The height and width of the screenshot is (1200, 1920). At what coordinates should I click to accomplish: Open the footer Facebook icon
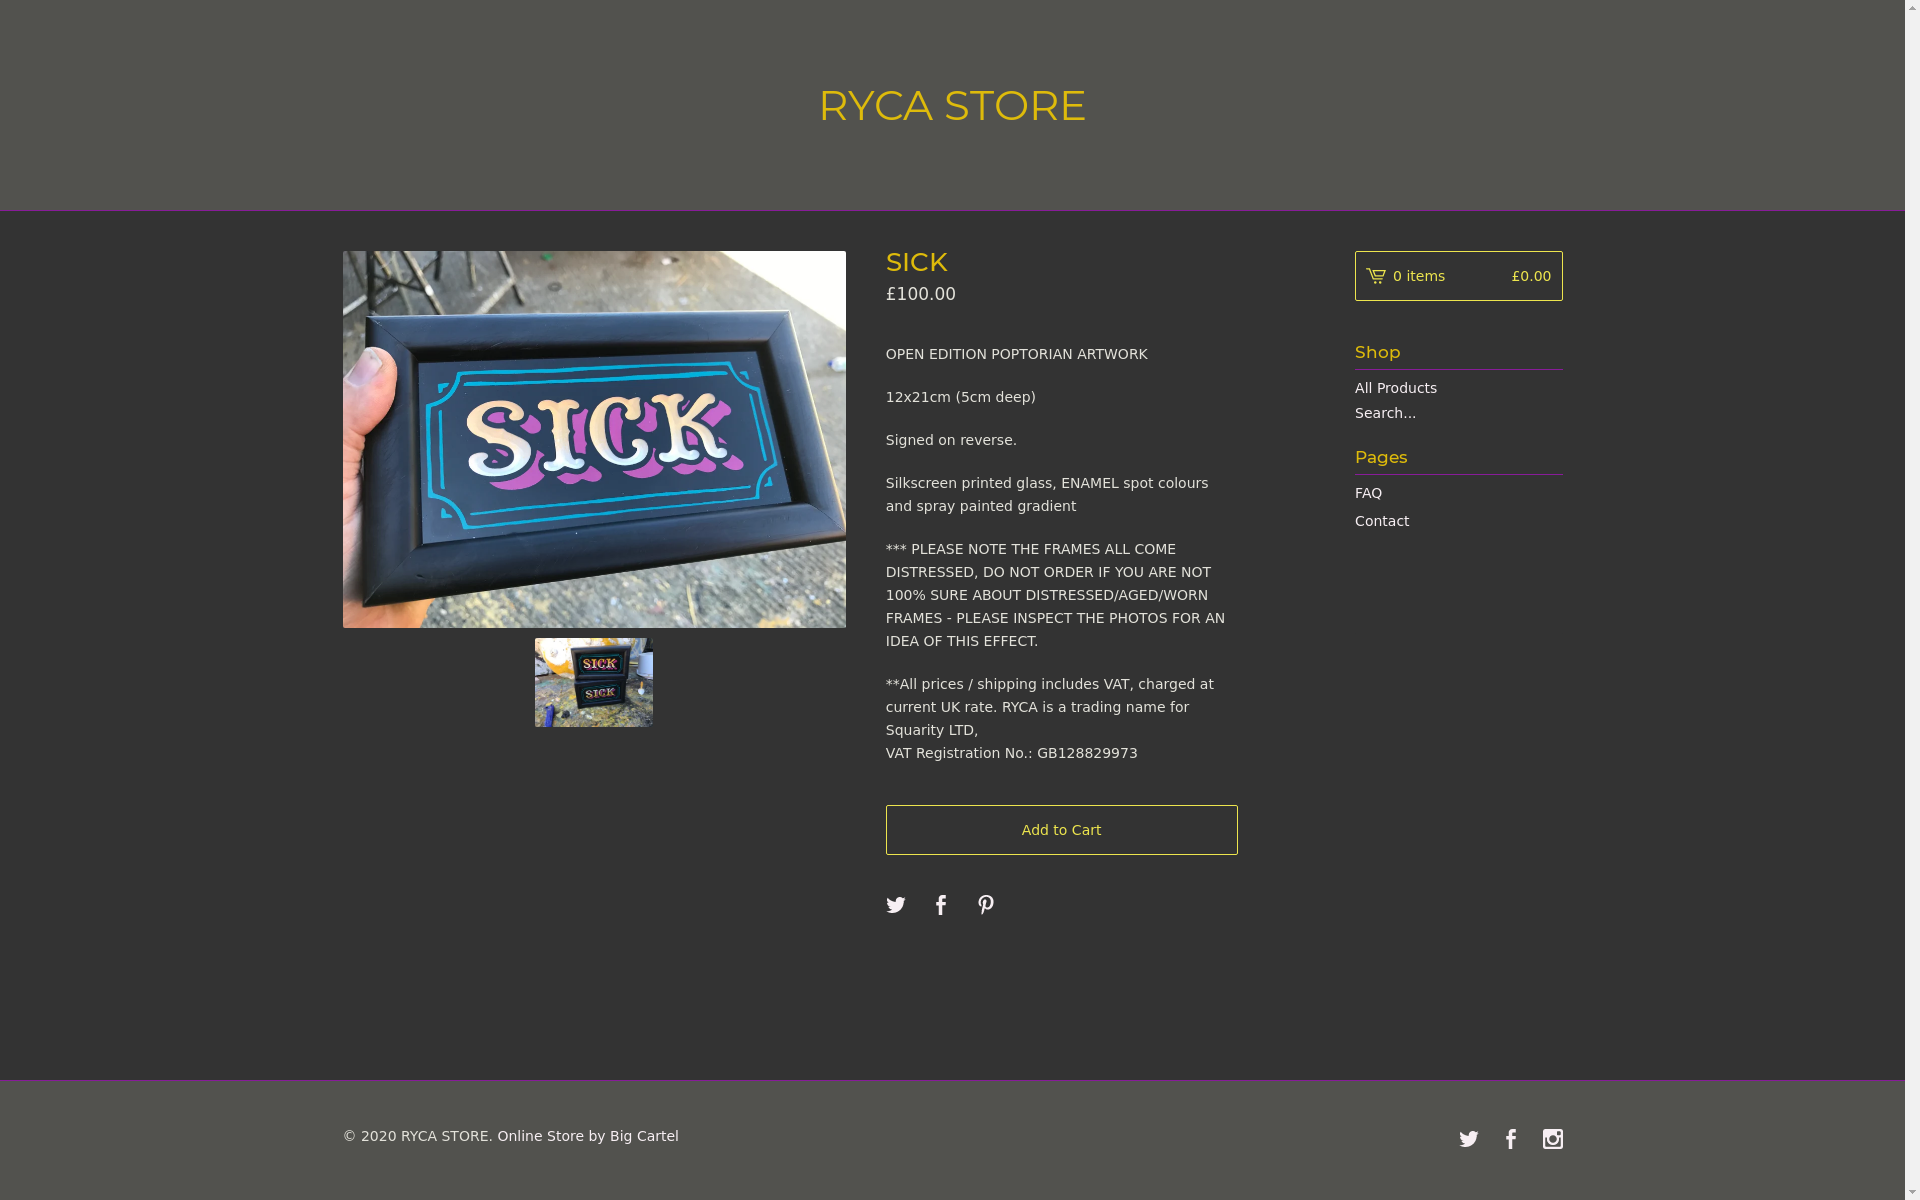[1510, 1139]
